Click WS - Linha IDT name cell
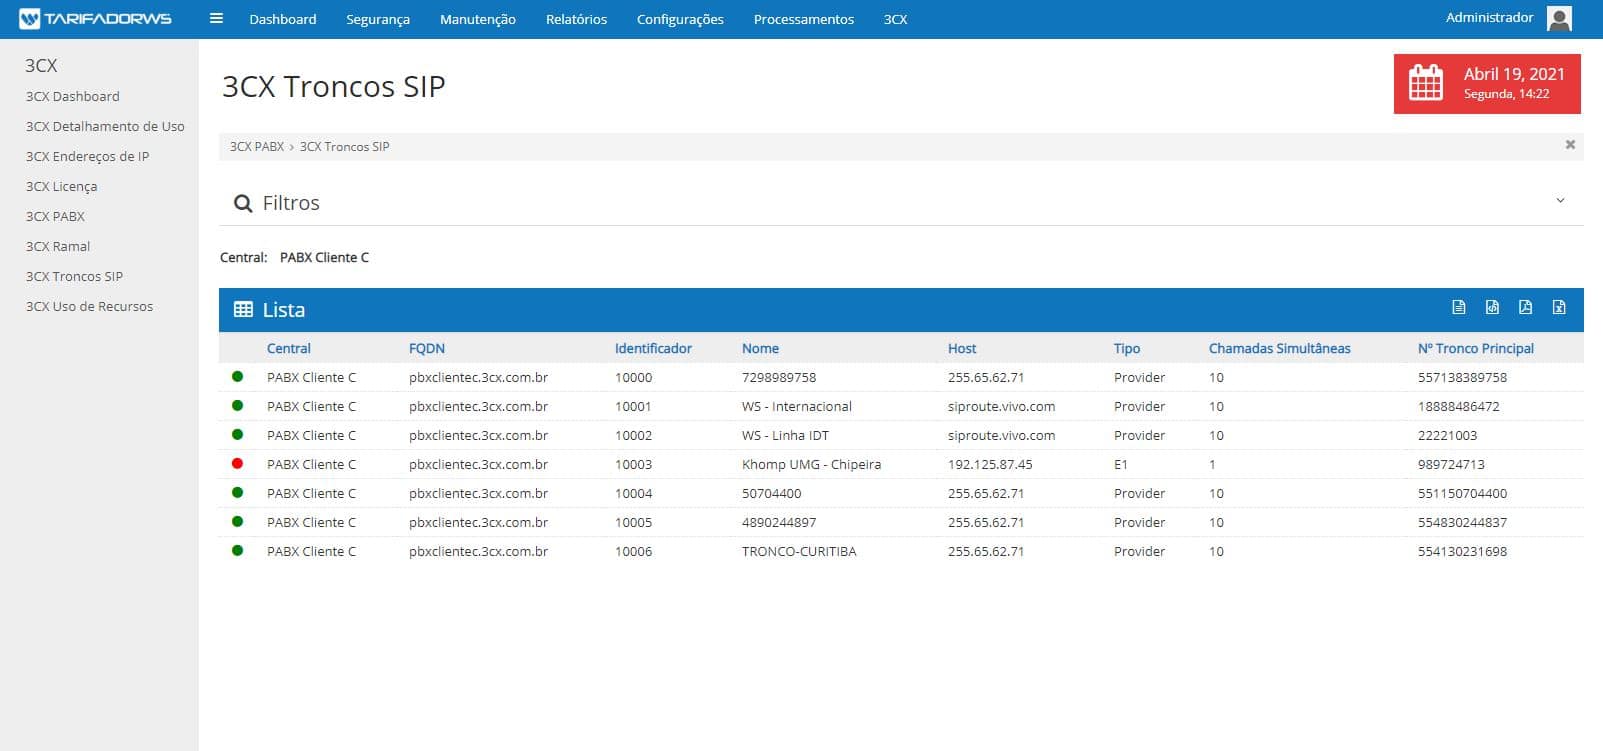This screenshot has width=1603, height=751. [785, 435]
